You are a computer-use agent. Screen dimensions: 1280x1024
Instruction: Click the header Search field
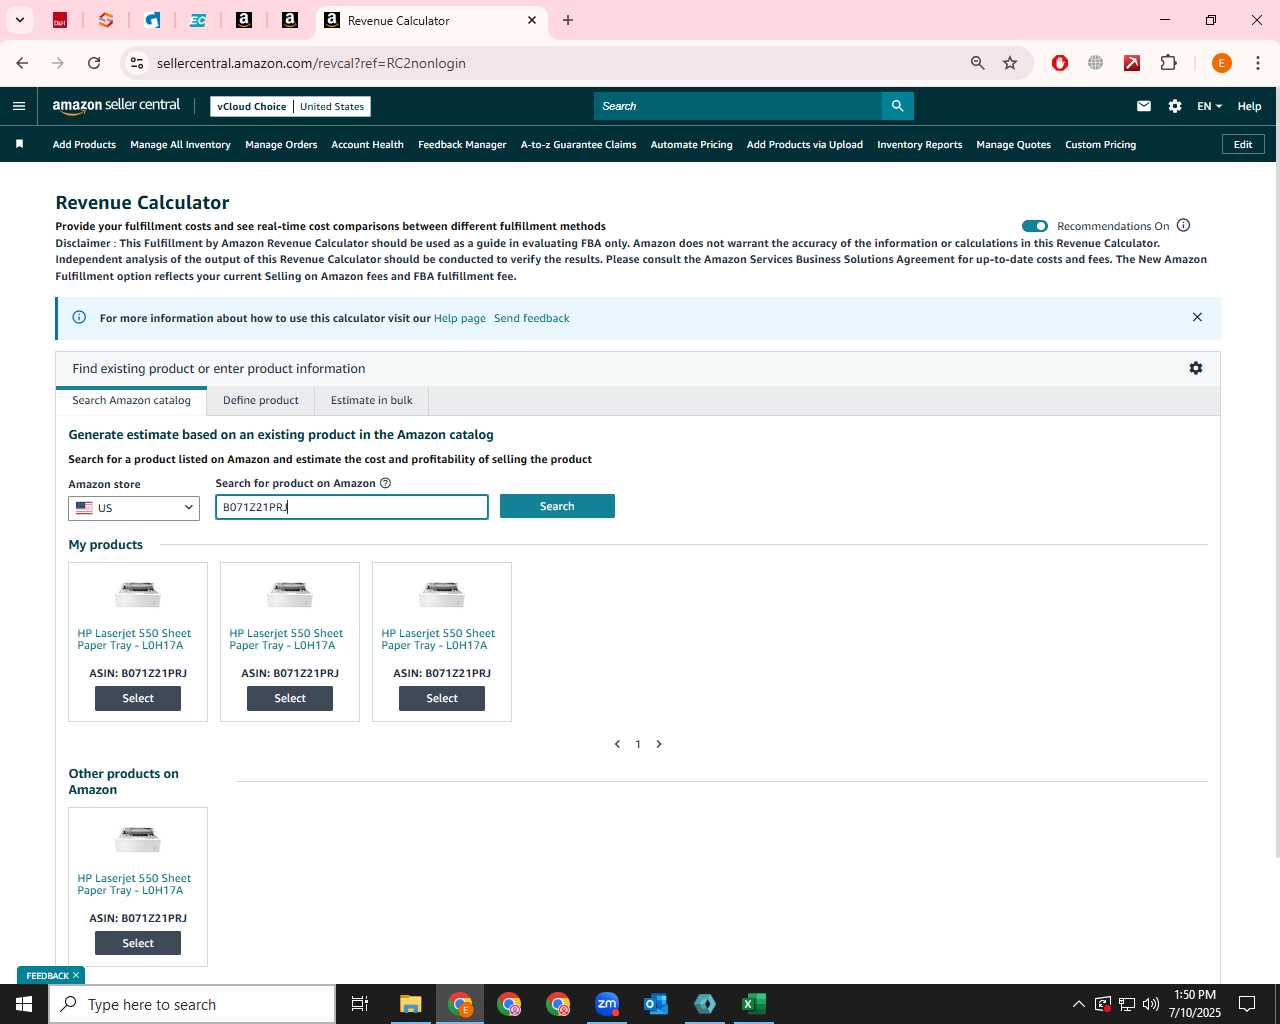(738, 106)
